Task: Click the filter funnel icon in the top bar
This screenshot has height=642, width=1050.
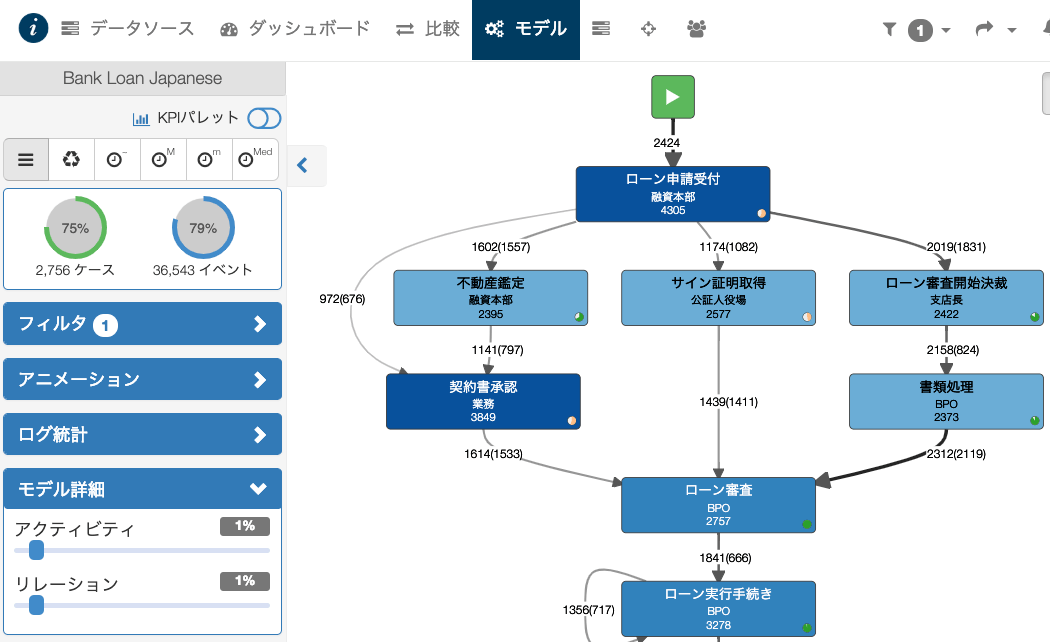Action: point(889,29)
